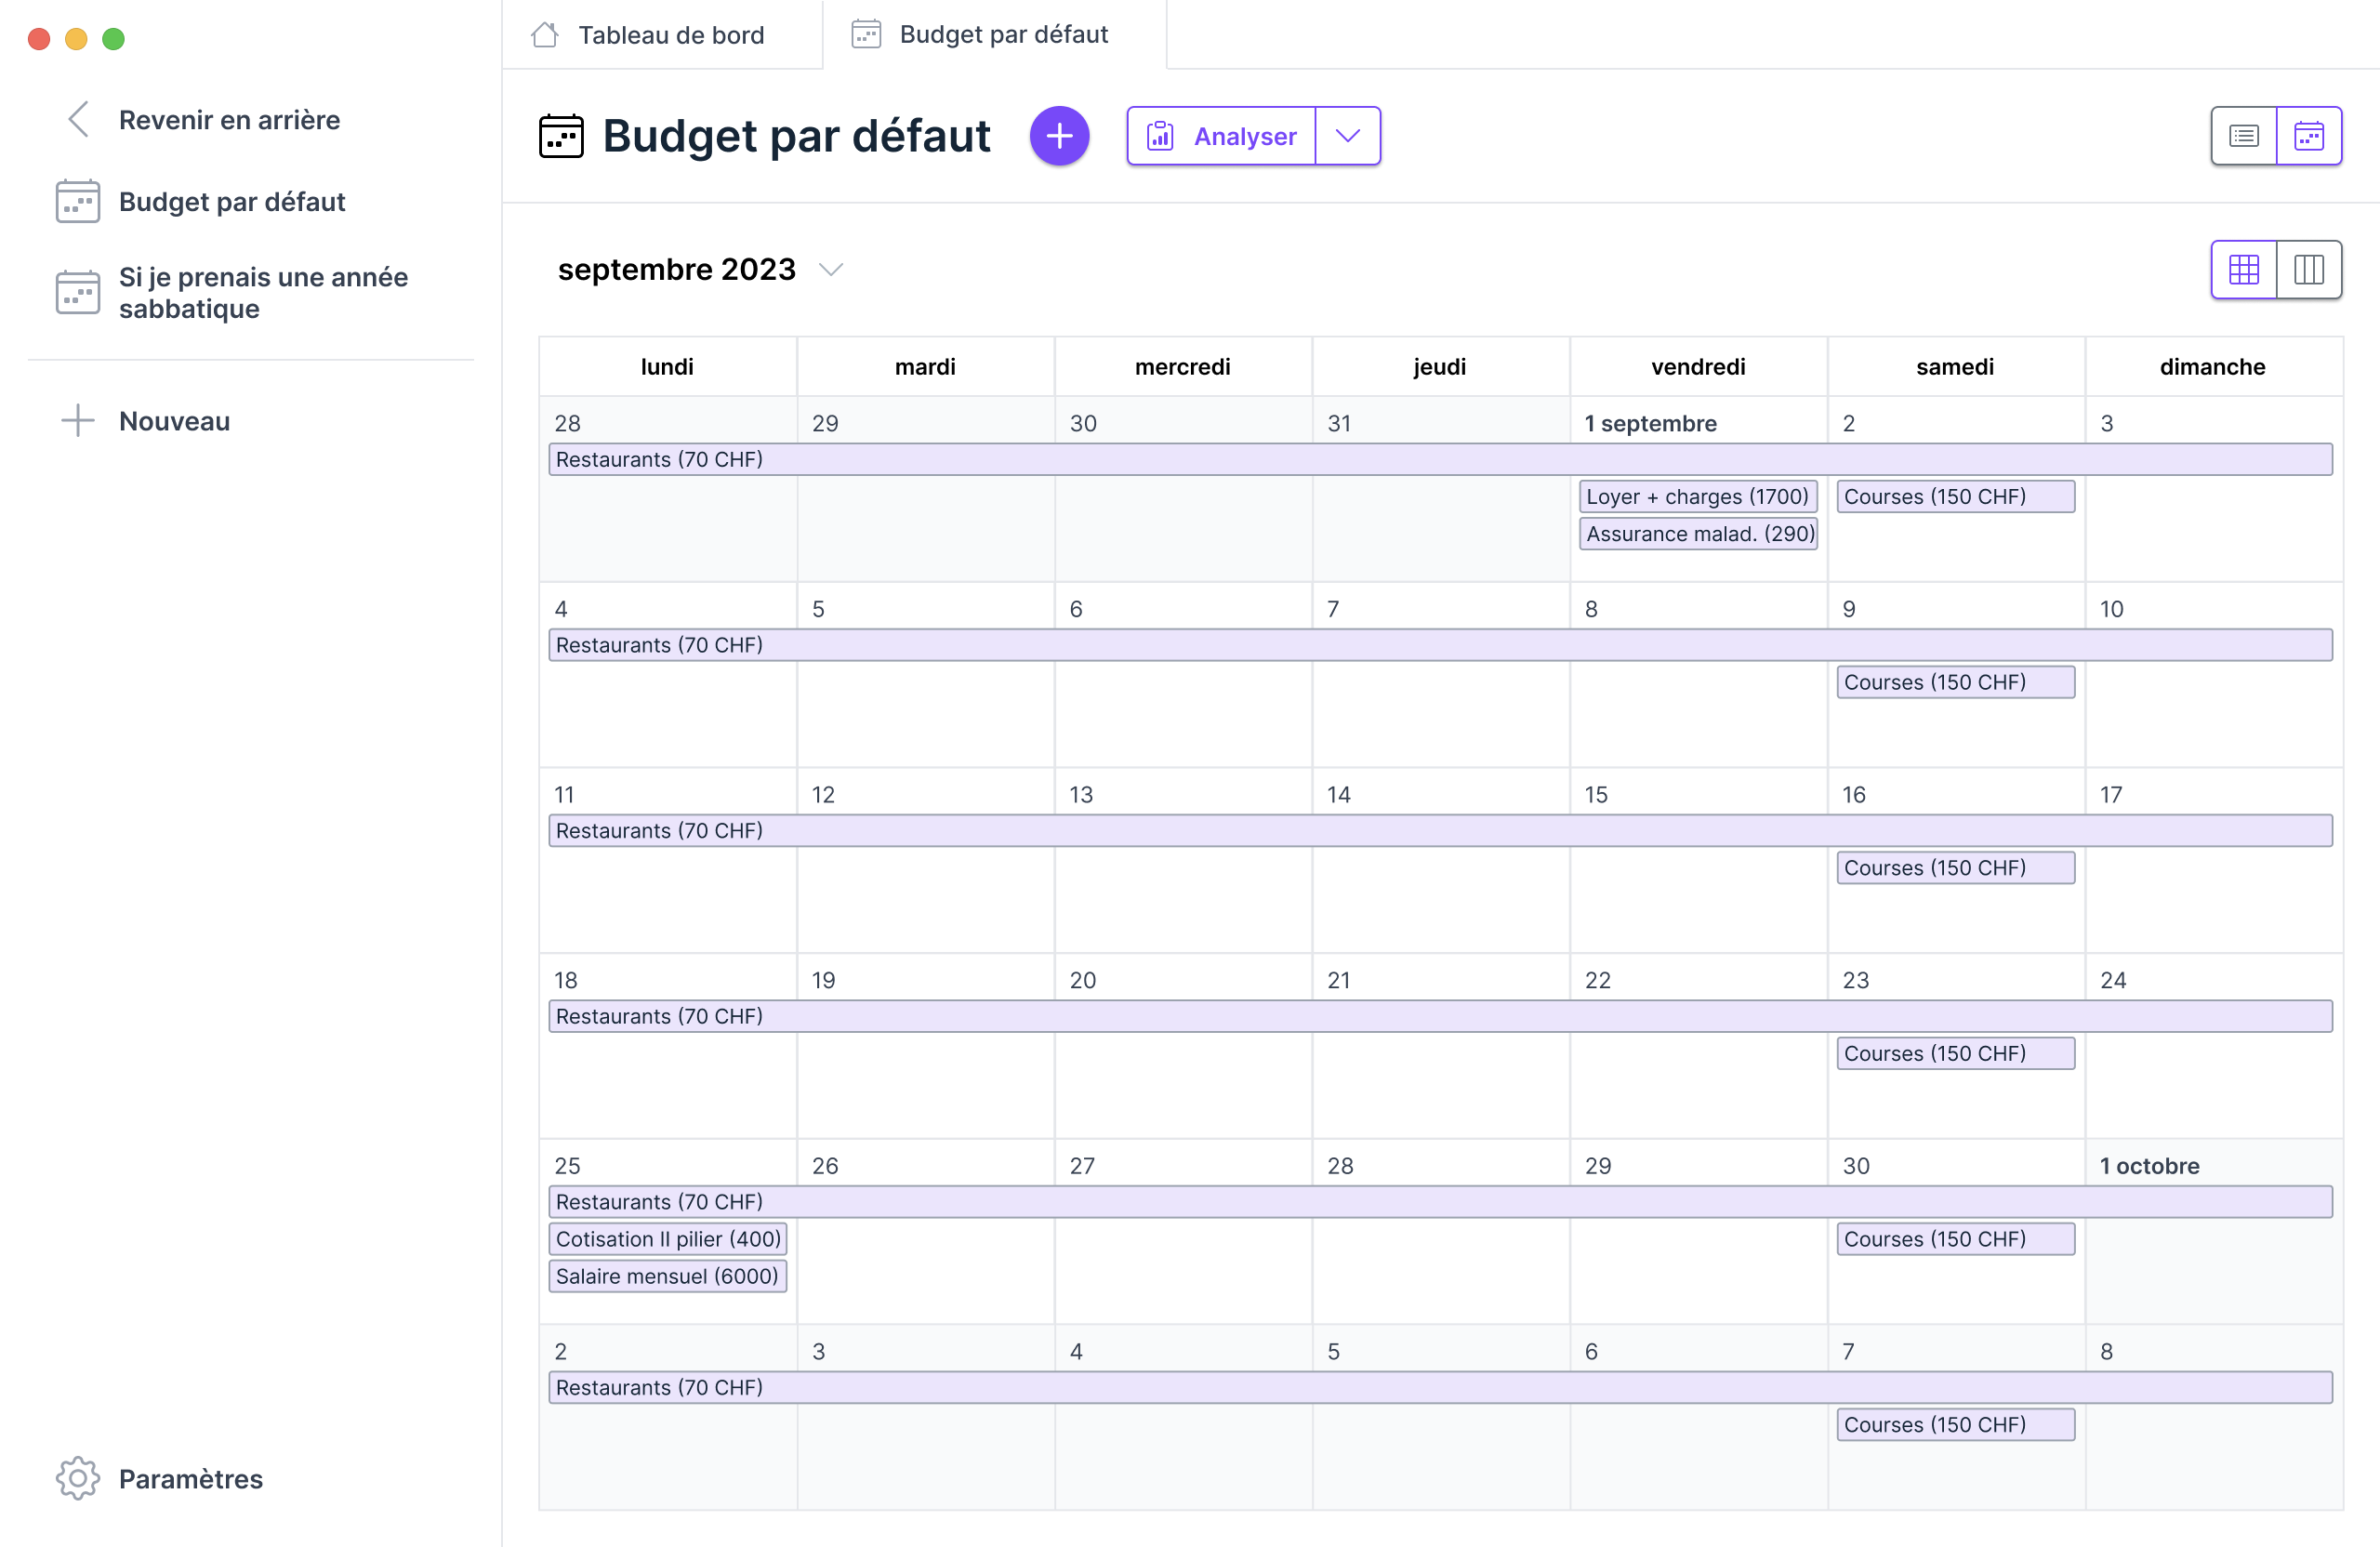Toggle the column layout view

2310,269
